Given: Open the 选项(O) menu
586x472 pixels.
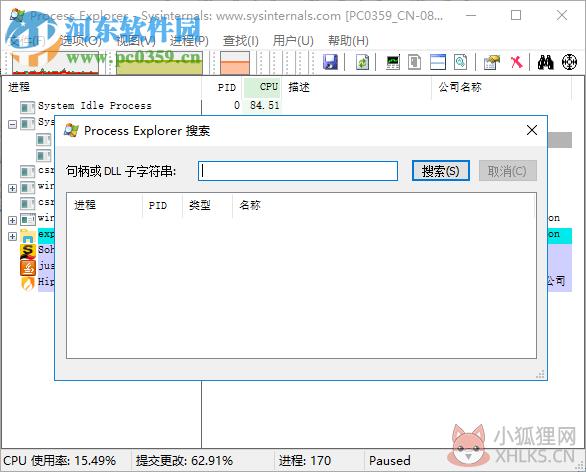Looking at the screenshot, I should click(81, 40).
